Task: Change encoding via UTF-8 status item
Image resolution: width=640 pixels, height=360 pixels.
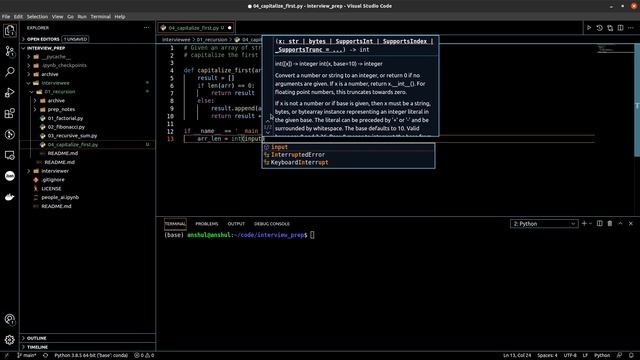Action: pyautogui.click(x=570, y=356)
